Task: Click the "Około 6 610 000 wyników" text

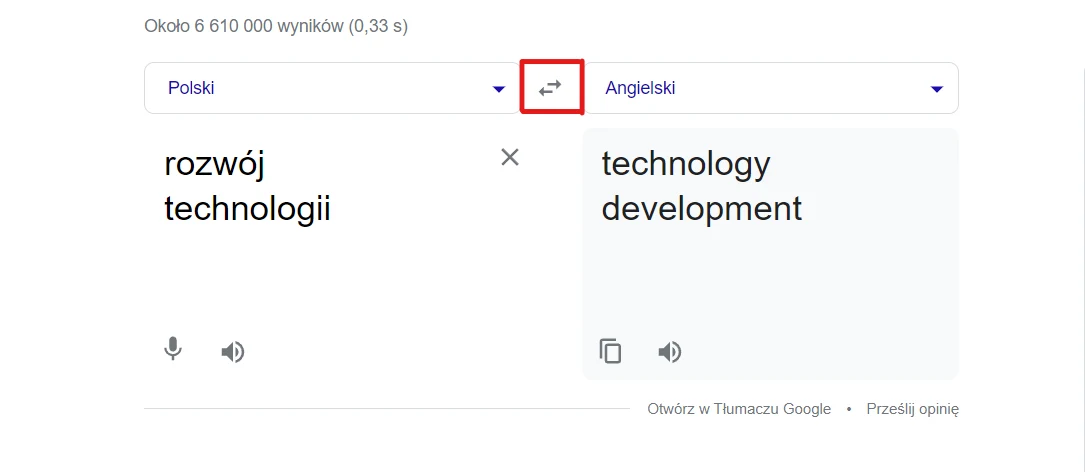Action: click(243, 27)
